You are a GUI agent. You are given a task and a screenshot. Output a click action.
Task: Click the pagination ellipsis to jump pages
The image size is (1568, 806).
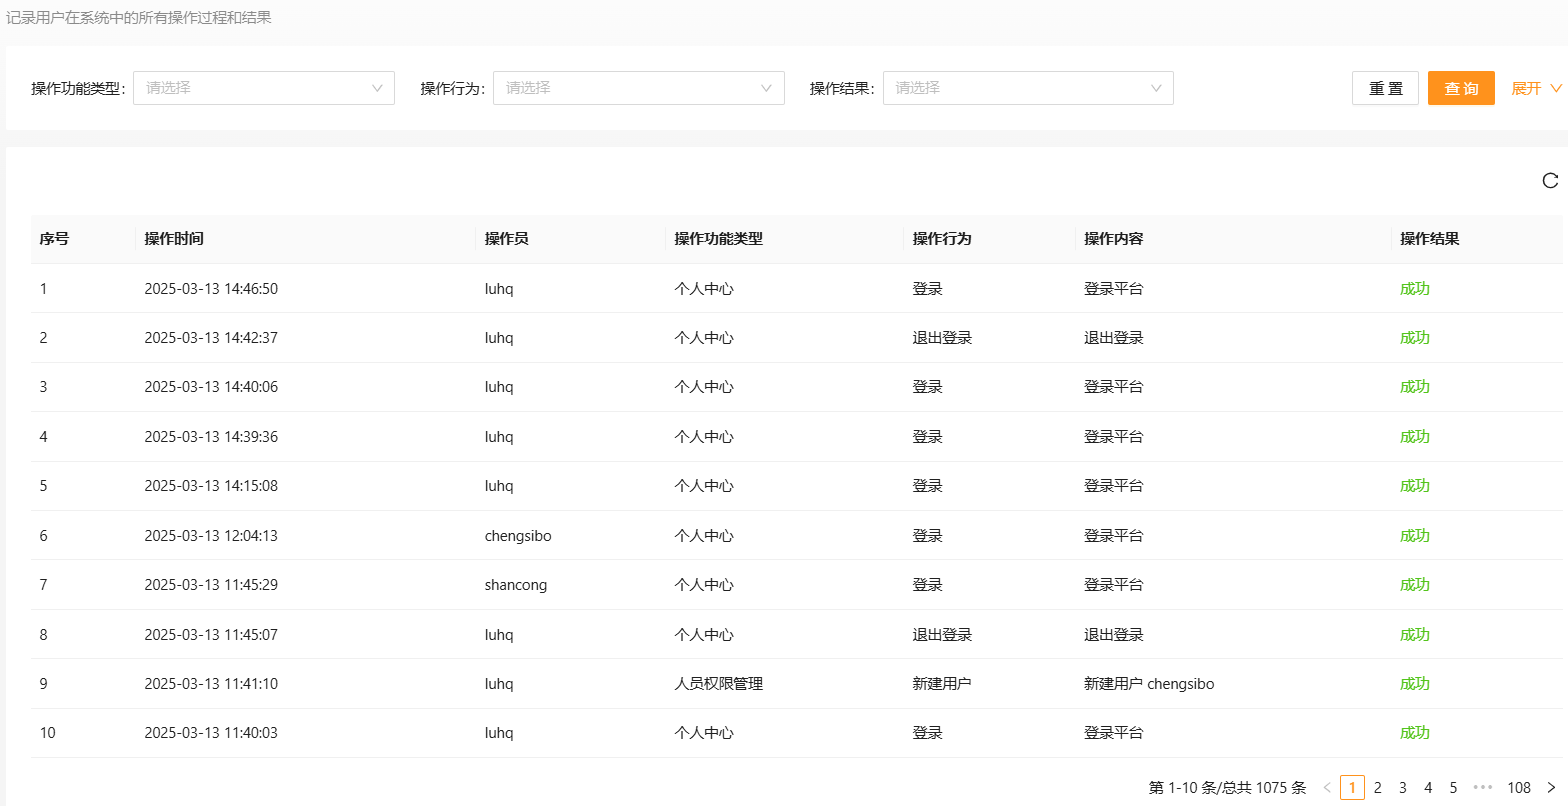click(1483, 788)
